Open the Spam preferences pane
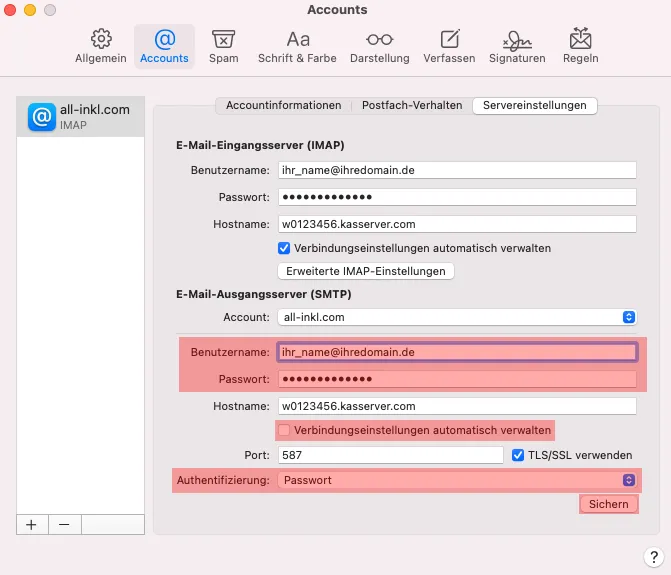 pyautogui.click(x=223, y=46)
